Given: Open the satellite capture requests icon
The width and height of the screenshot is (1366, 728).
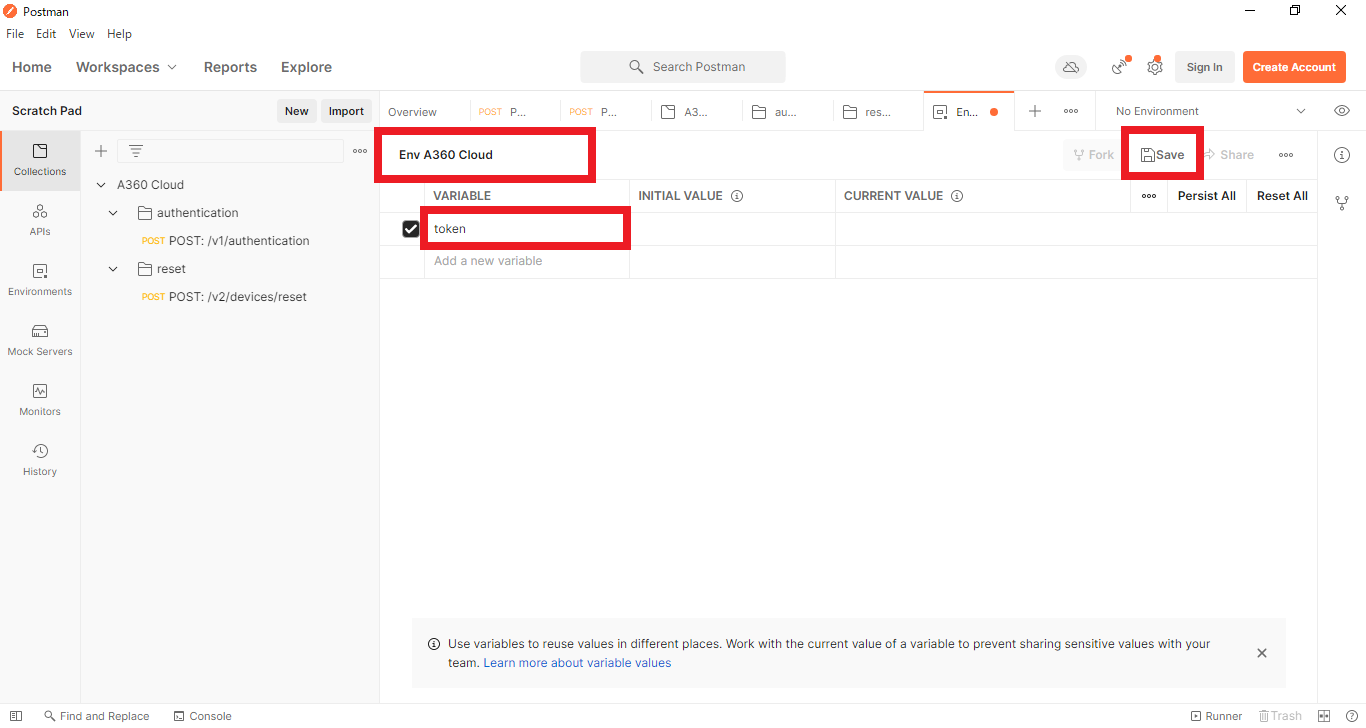Looking at the screenshot, I should click(x=1120, y=67).
